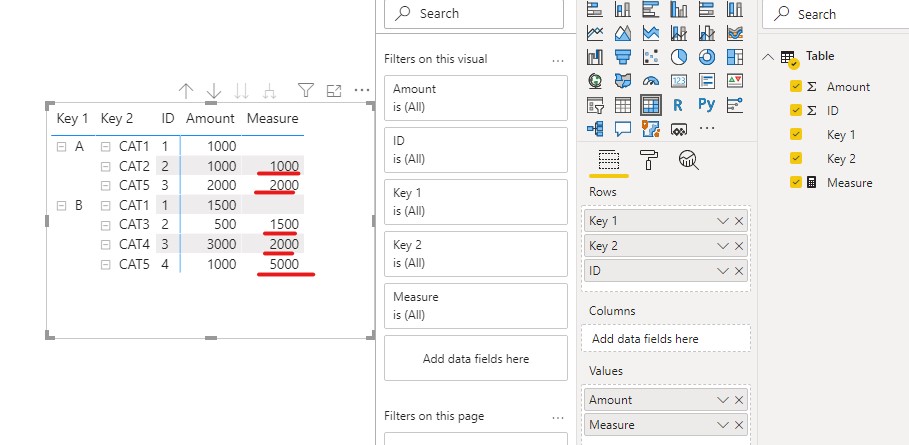Select the Gauge visualization icon
Viewport: 909px width, 445px height.
[x=651, y=81]
